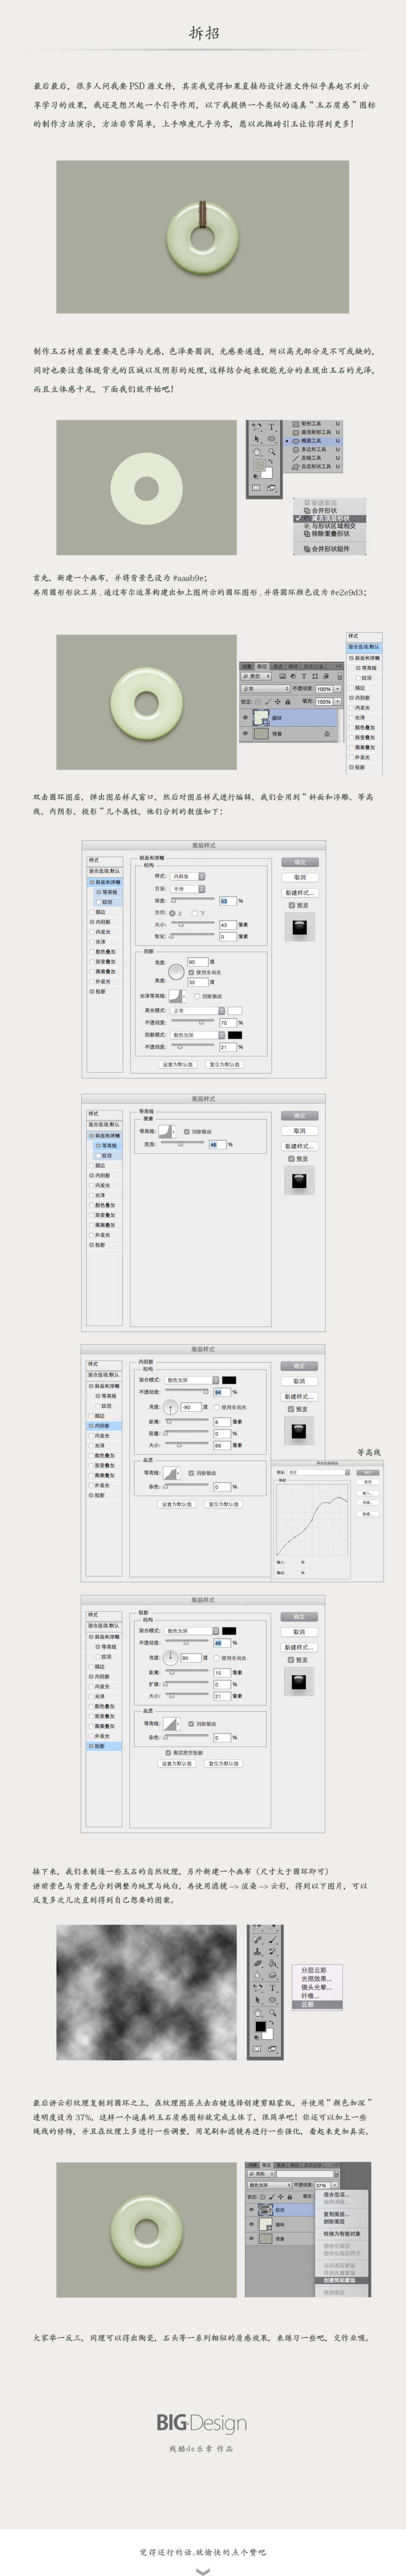This screenshot has width=406, height=2576.
Task: Toggle 使用全局光 in 斜面和浮雕 dialog
Action: coord(191,972)
